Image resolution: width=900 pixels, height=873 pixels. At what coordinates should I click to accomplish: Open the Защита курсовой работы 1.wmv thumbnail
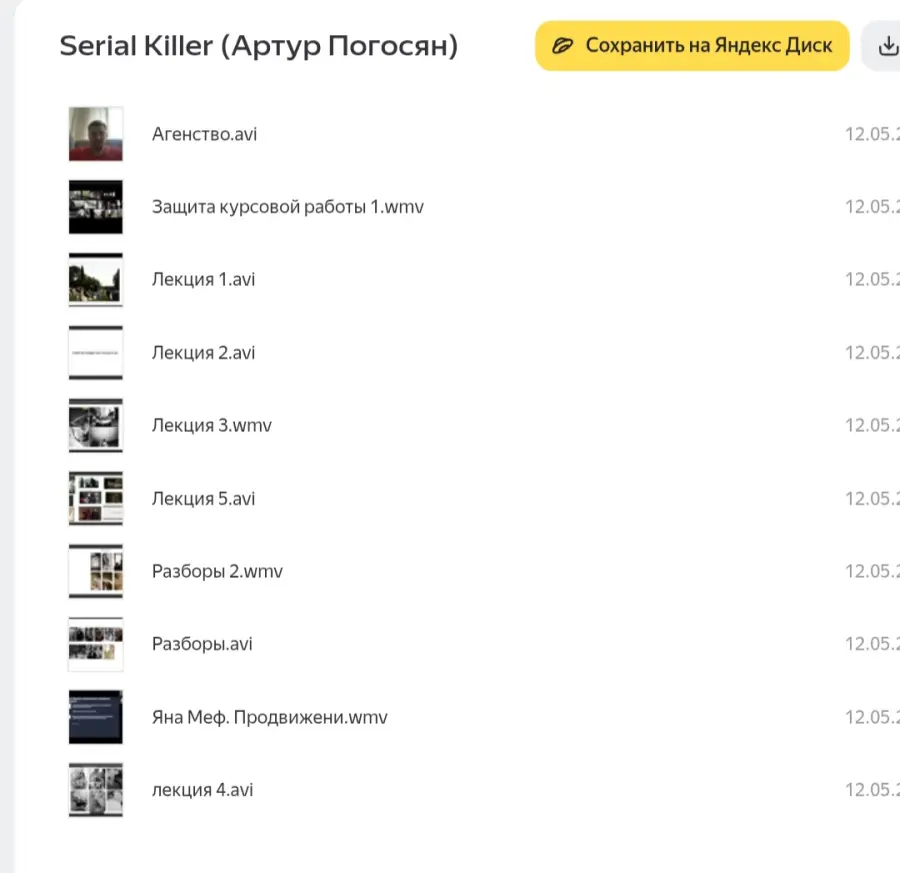pos(96,207)
